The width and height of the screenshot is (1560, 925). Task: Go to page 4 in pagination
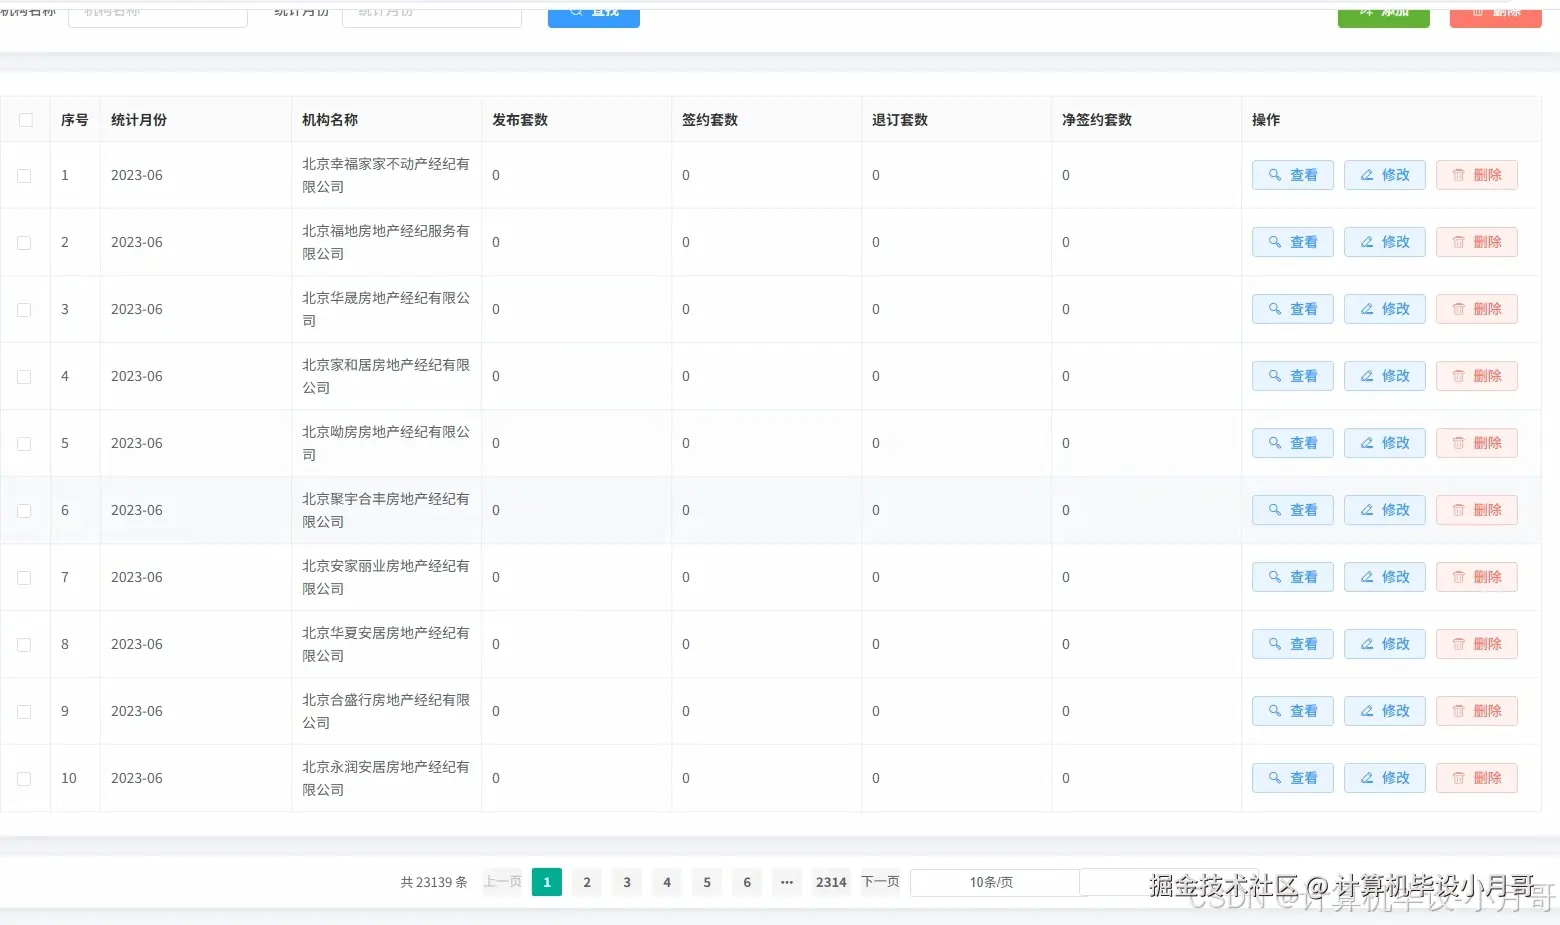tap(666, 882)
